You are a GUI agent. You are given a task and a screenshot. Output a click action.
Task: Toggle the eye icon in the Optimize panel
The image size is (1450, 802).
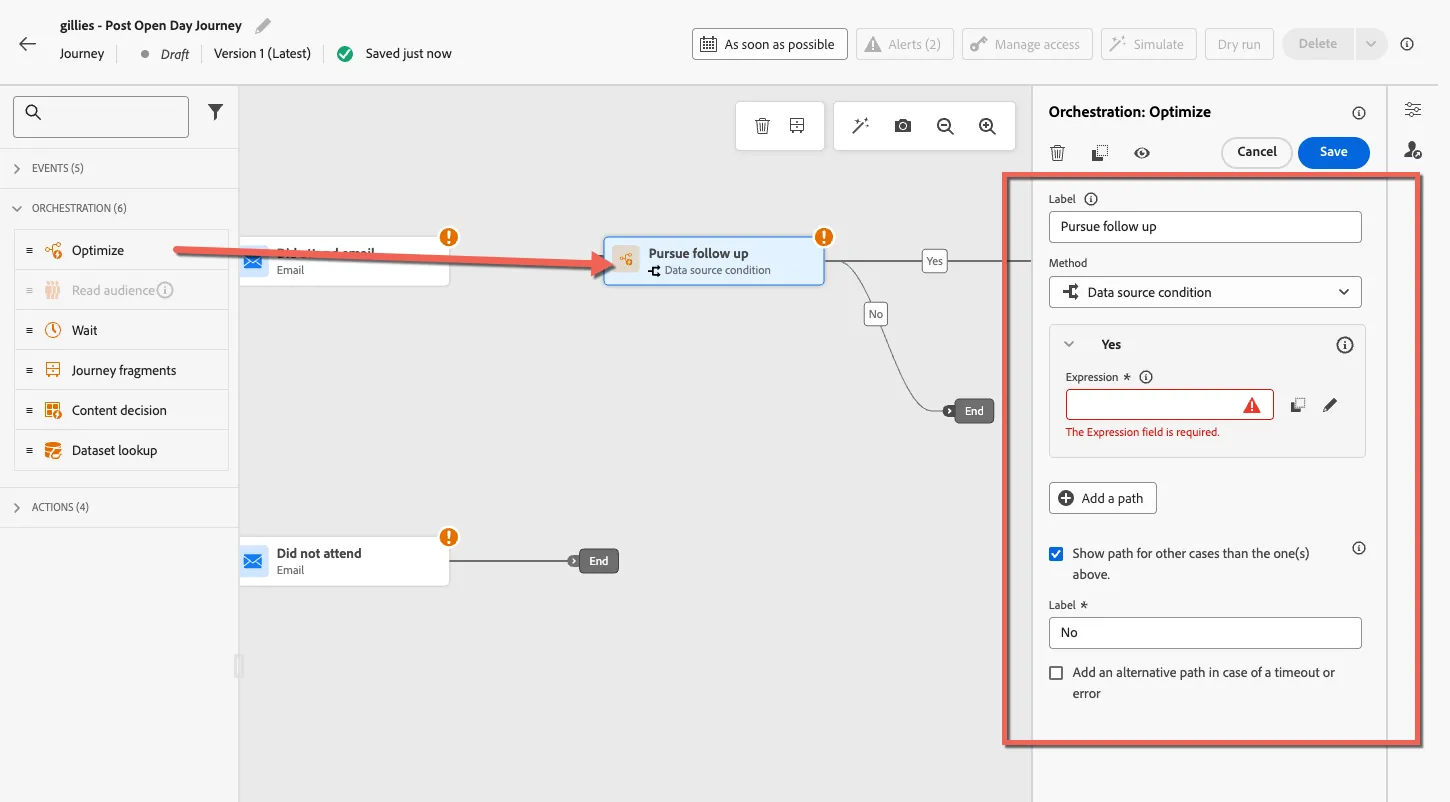coord(1142,153)
